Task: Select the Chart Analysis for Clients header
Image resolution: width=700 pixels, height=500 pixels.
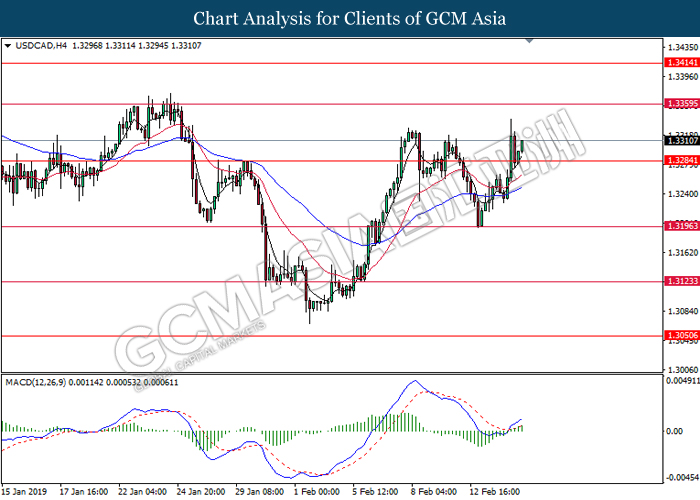Action: (350, 19)
